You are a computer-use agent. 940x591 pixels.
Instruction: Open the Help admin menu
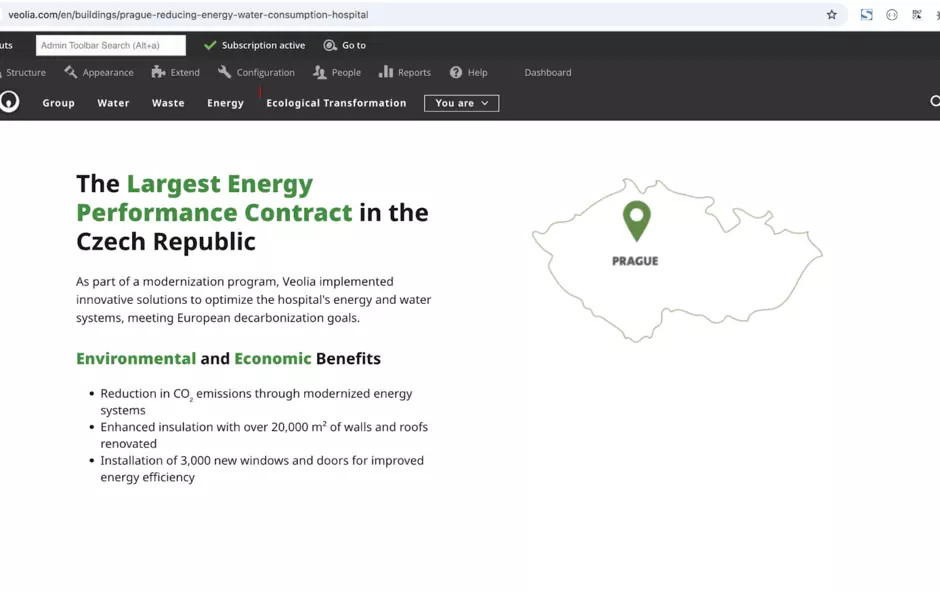pos(468,72)
